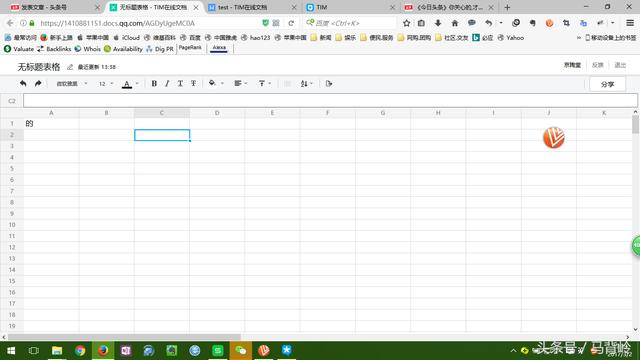This screenshot has width=640, height=360.
Task: Switch to the first browser tab 头条号
Action: point(54,7)
